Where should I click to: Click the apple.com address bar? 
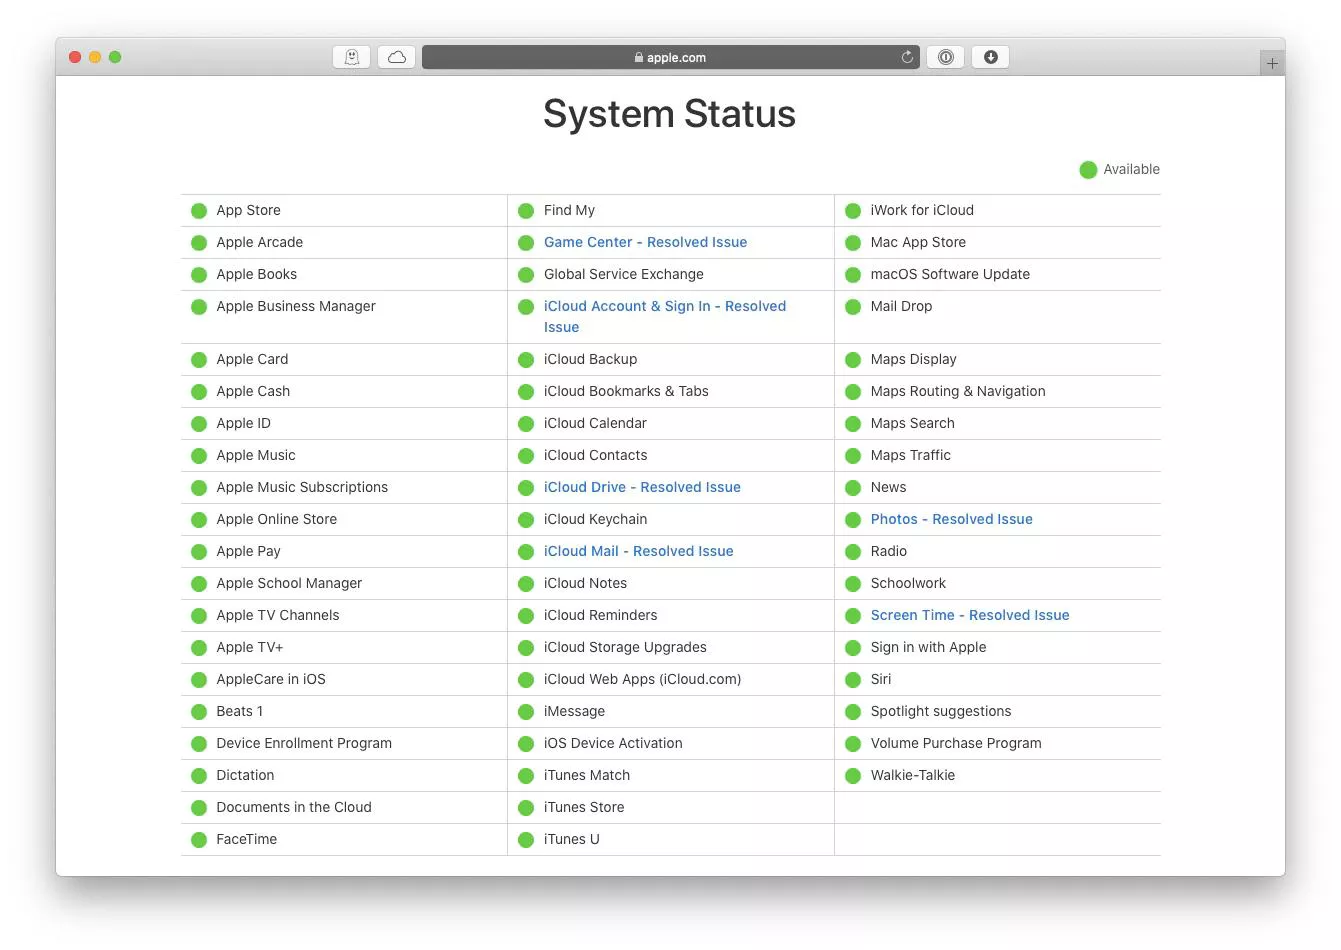(x=670, y=57)
